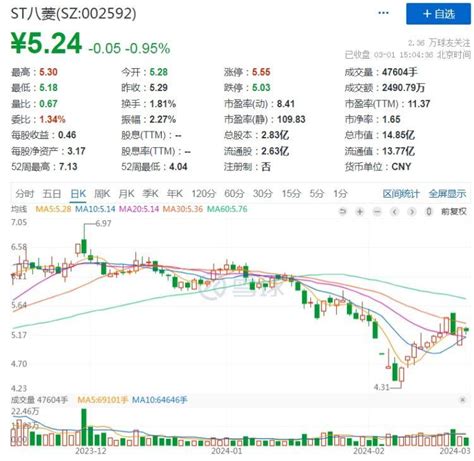
Task: Open 全屏显示 fullscreen chart view
Action: pyautogui.click(x=447, y=194)
